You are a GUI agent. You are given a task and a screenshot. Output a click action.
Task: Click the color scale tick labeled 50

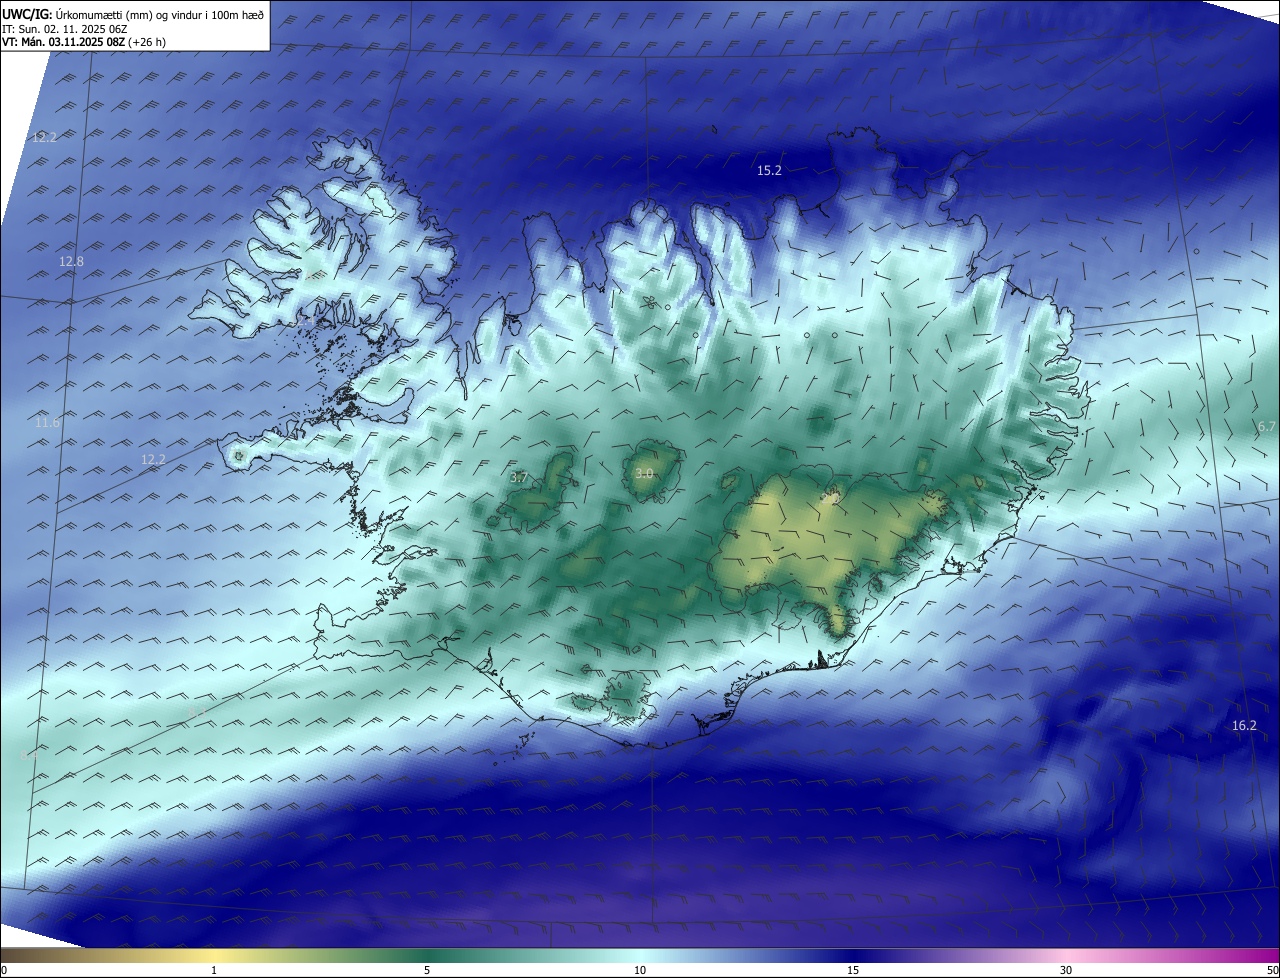[1272, 970]
